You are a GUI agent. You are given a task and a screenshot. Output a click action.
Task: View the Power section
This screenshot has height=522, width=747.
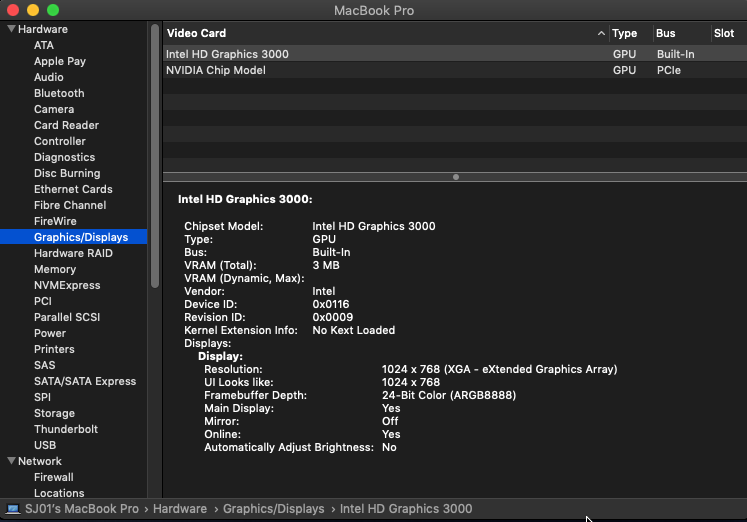click(50, 333)
